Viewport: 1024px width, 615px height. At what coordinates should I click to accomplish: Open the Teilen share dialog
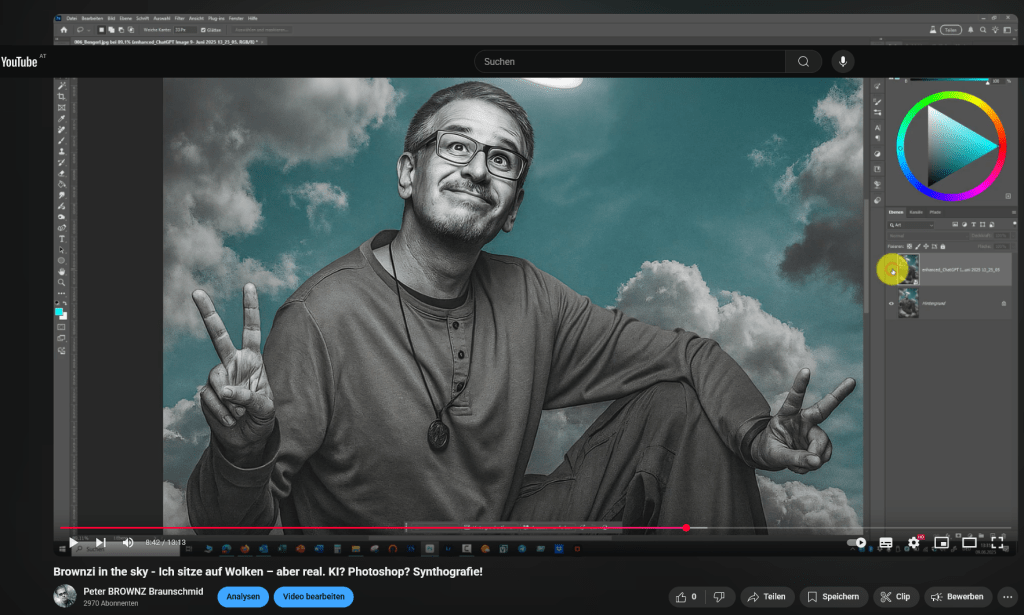(765, 597)
